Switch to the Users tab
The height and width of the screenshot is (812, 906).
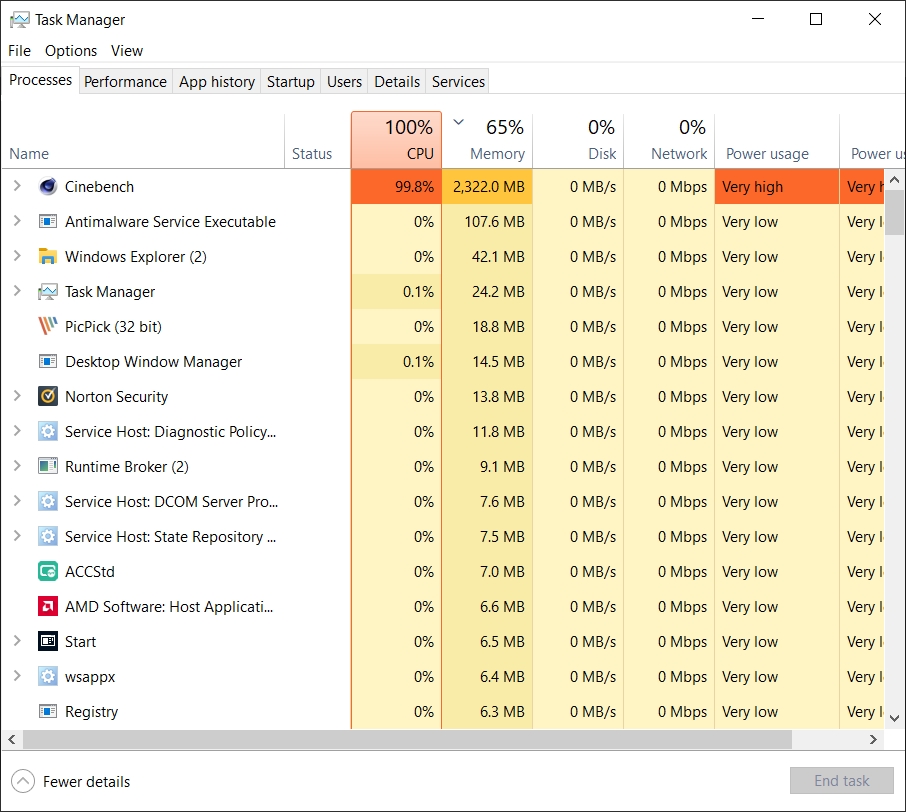click(x=344, y=81)
